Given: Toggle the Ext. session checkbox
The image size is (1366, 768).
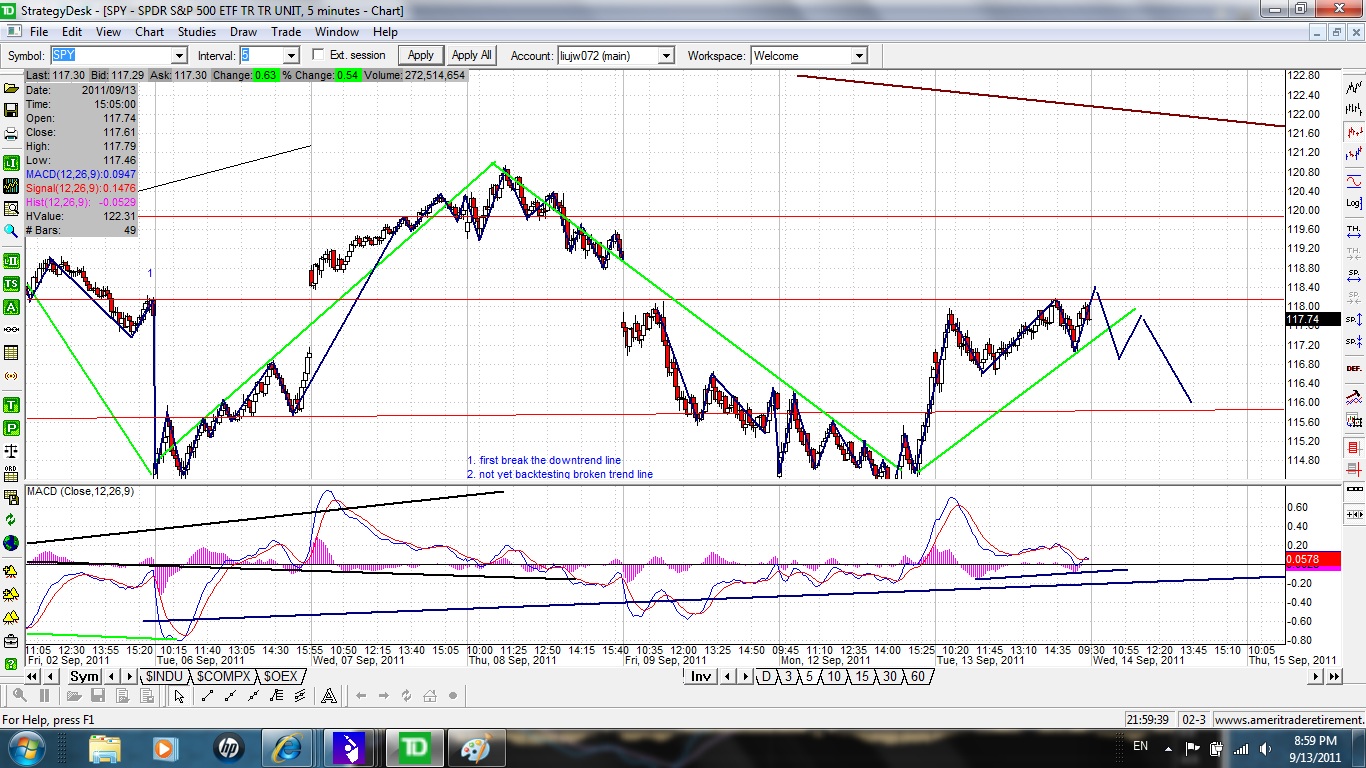Looking at the screenshot, I should (x=319, y=55).
